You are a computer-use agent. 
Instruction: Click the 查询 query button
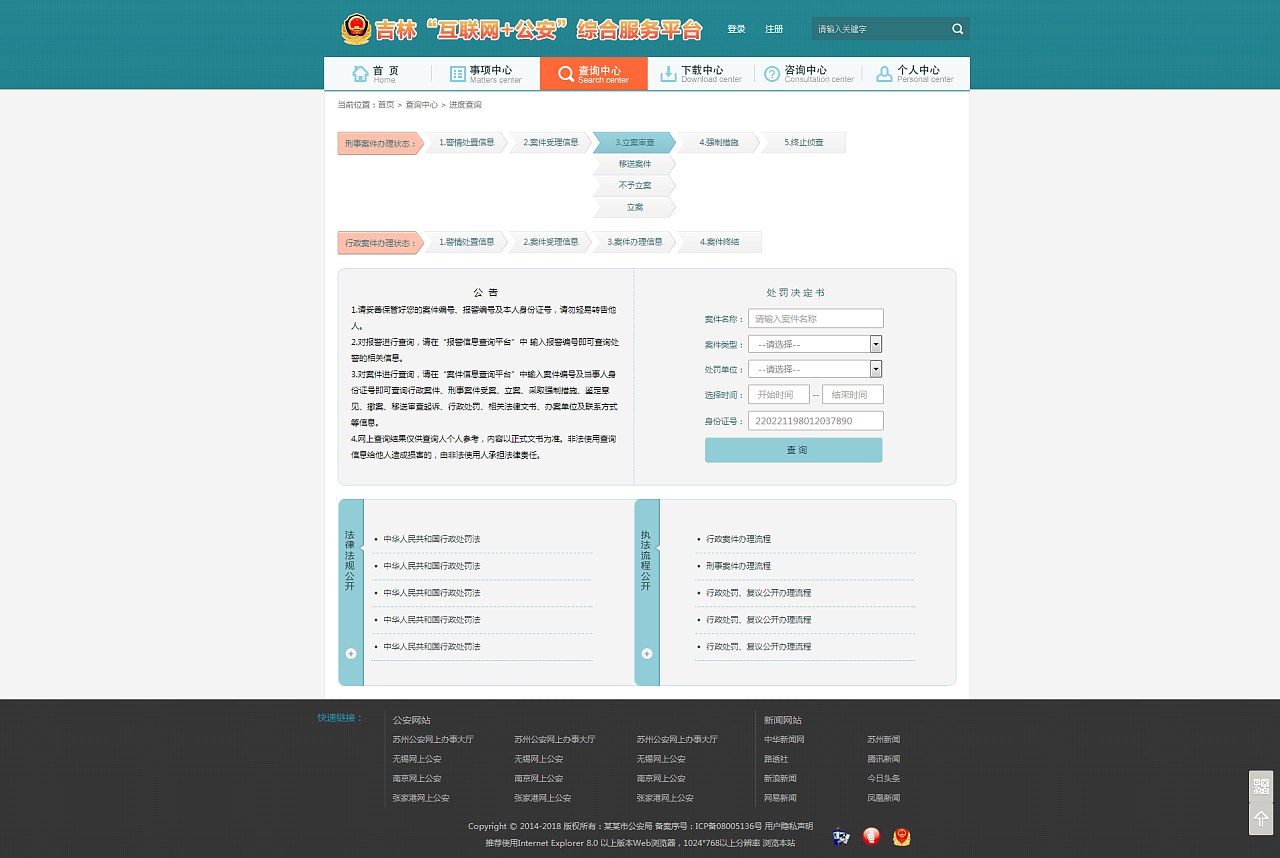[794, 450]
